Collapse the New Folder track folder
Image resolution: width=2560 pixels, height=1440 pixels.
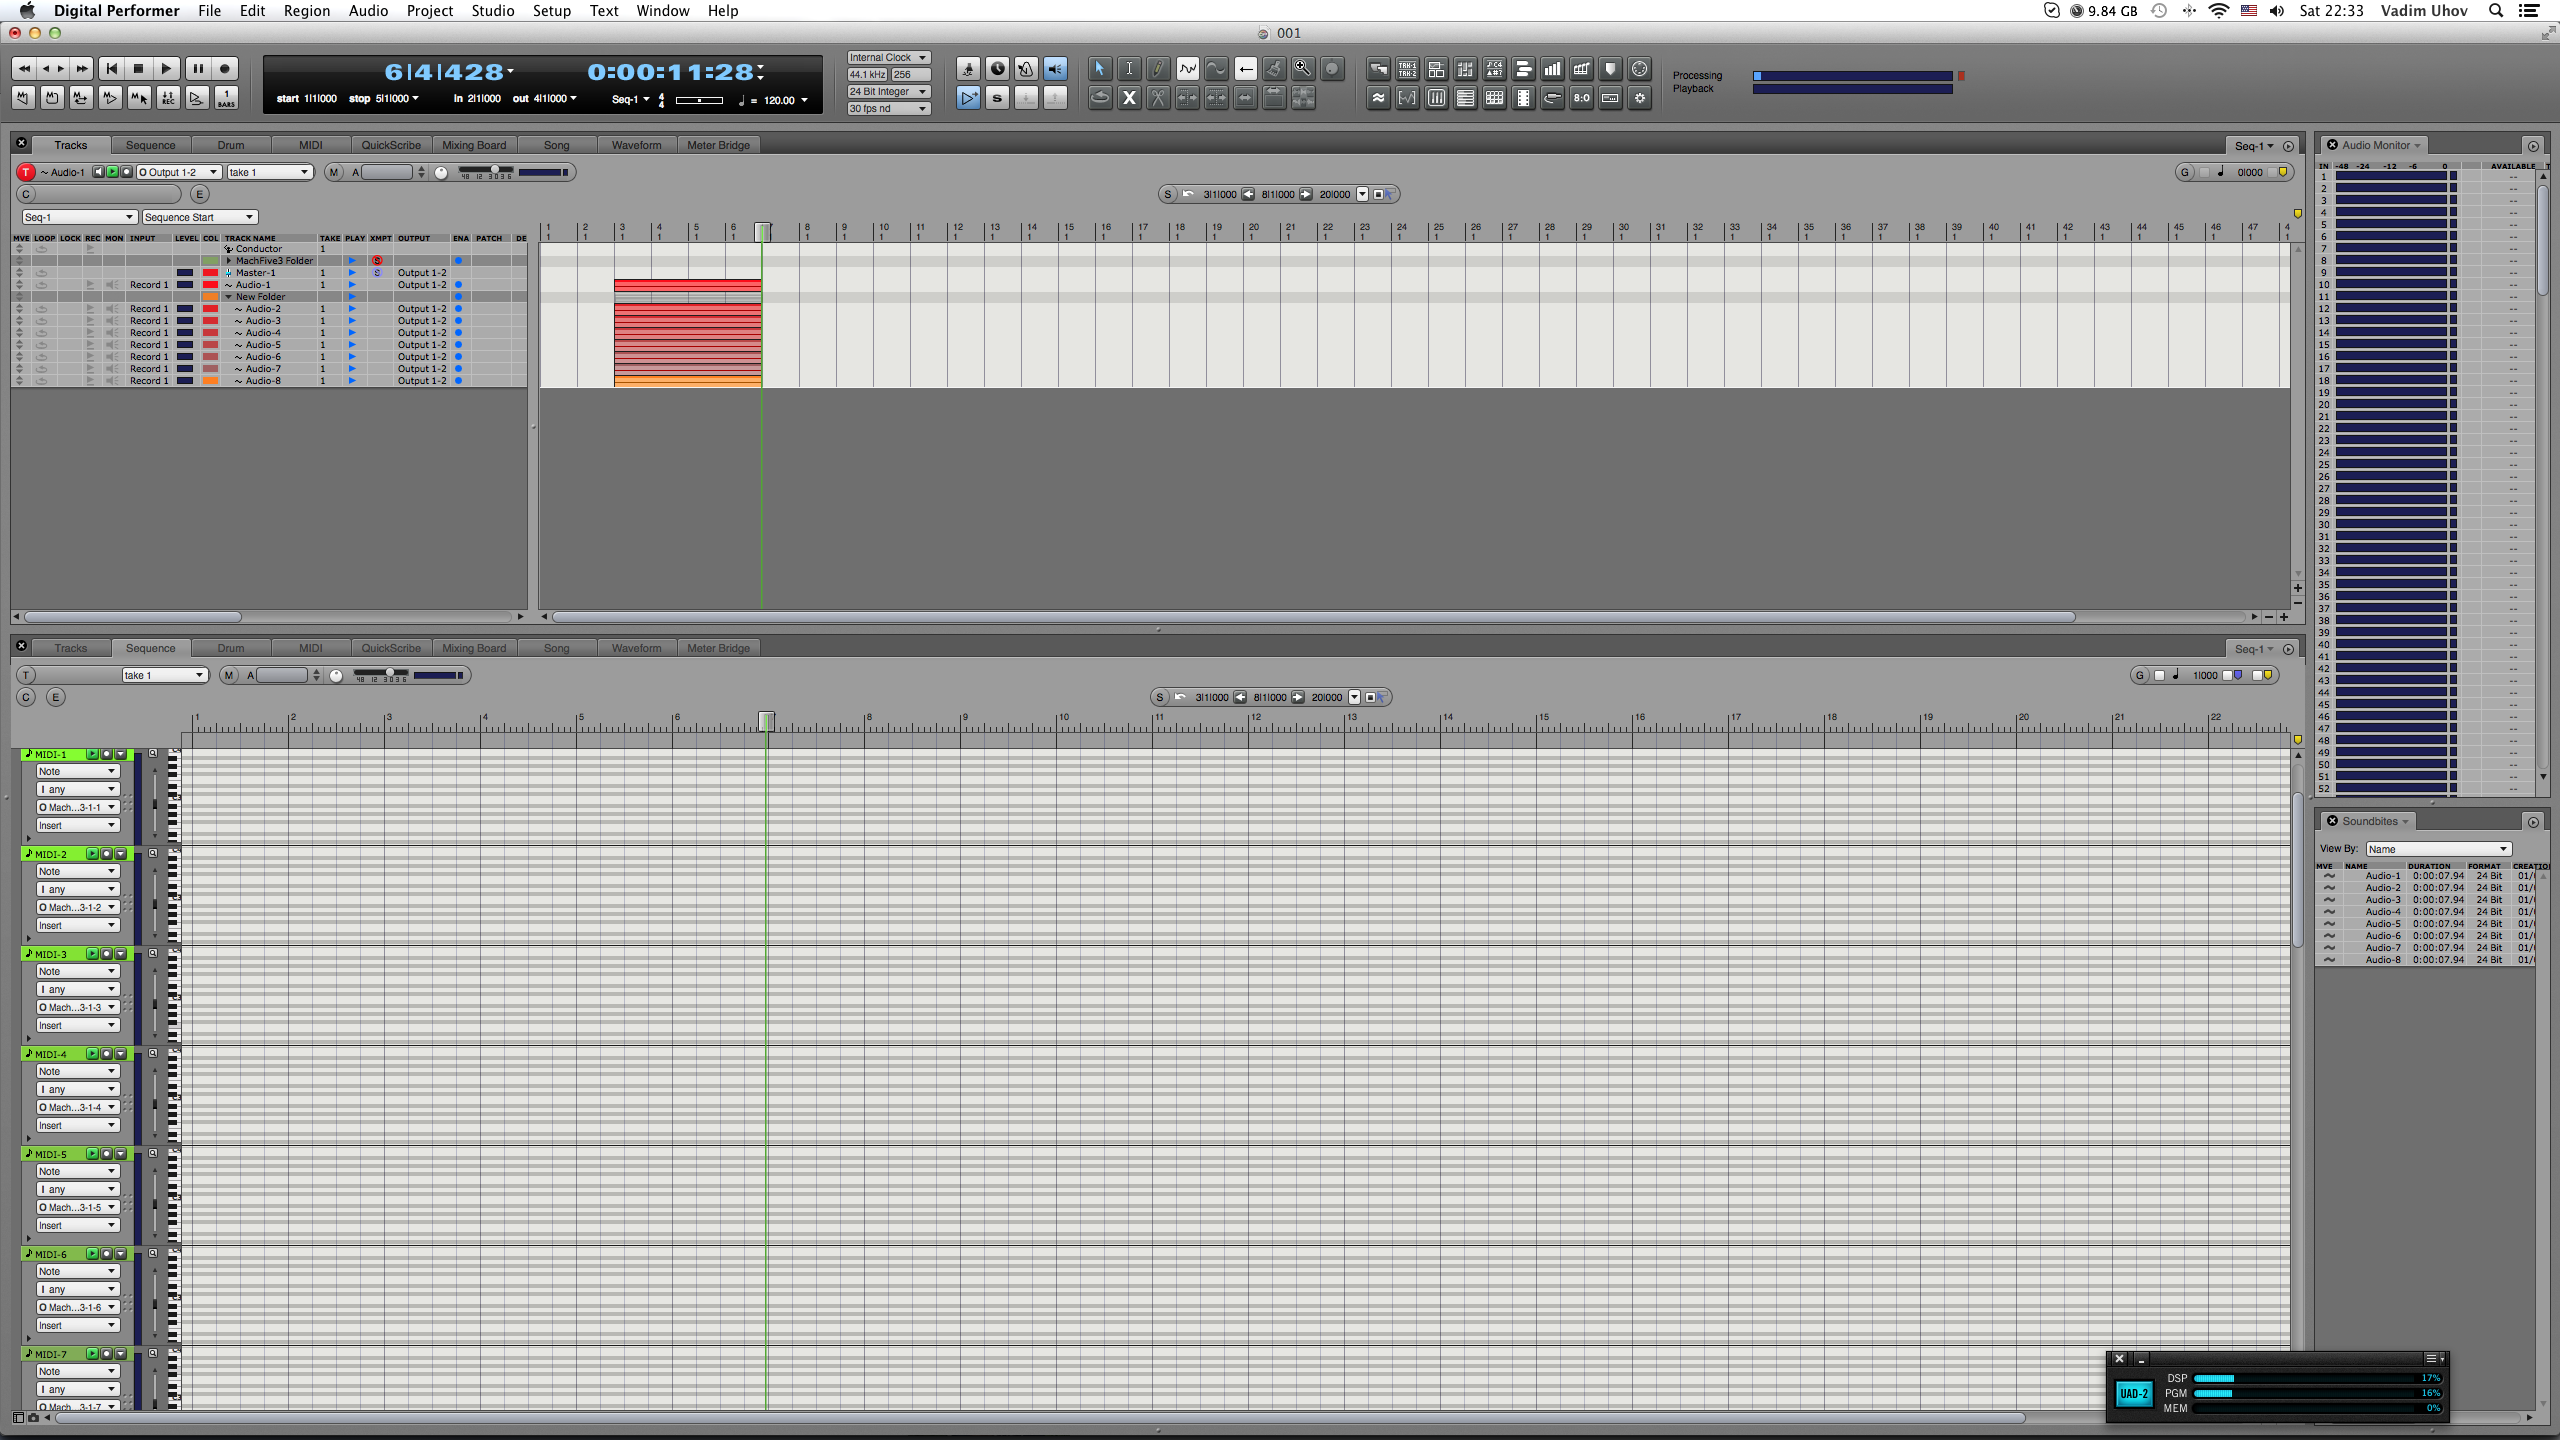tap(229, 297)
